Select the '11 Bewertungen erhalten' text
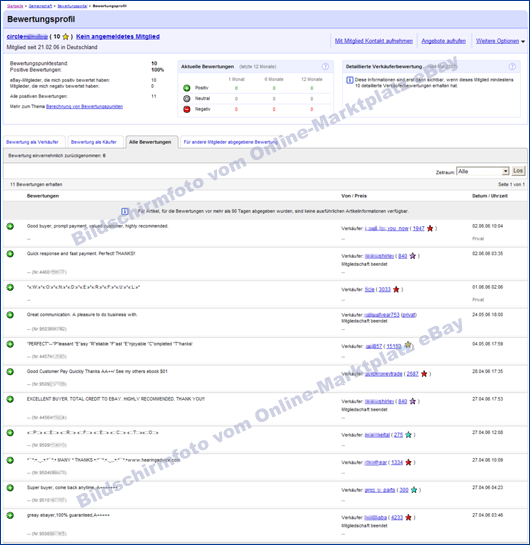The width and height of the screenshot is (530, 545). [x=36, y=185]
